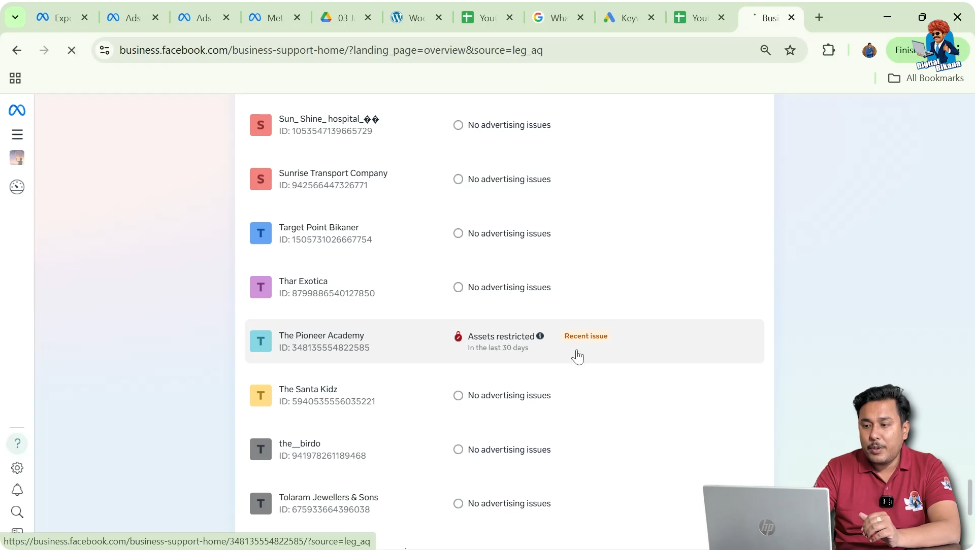
Task: Open the Chrome profile avatar
Action: tap(869, 50)
